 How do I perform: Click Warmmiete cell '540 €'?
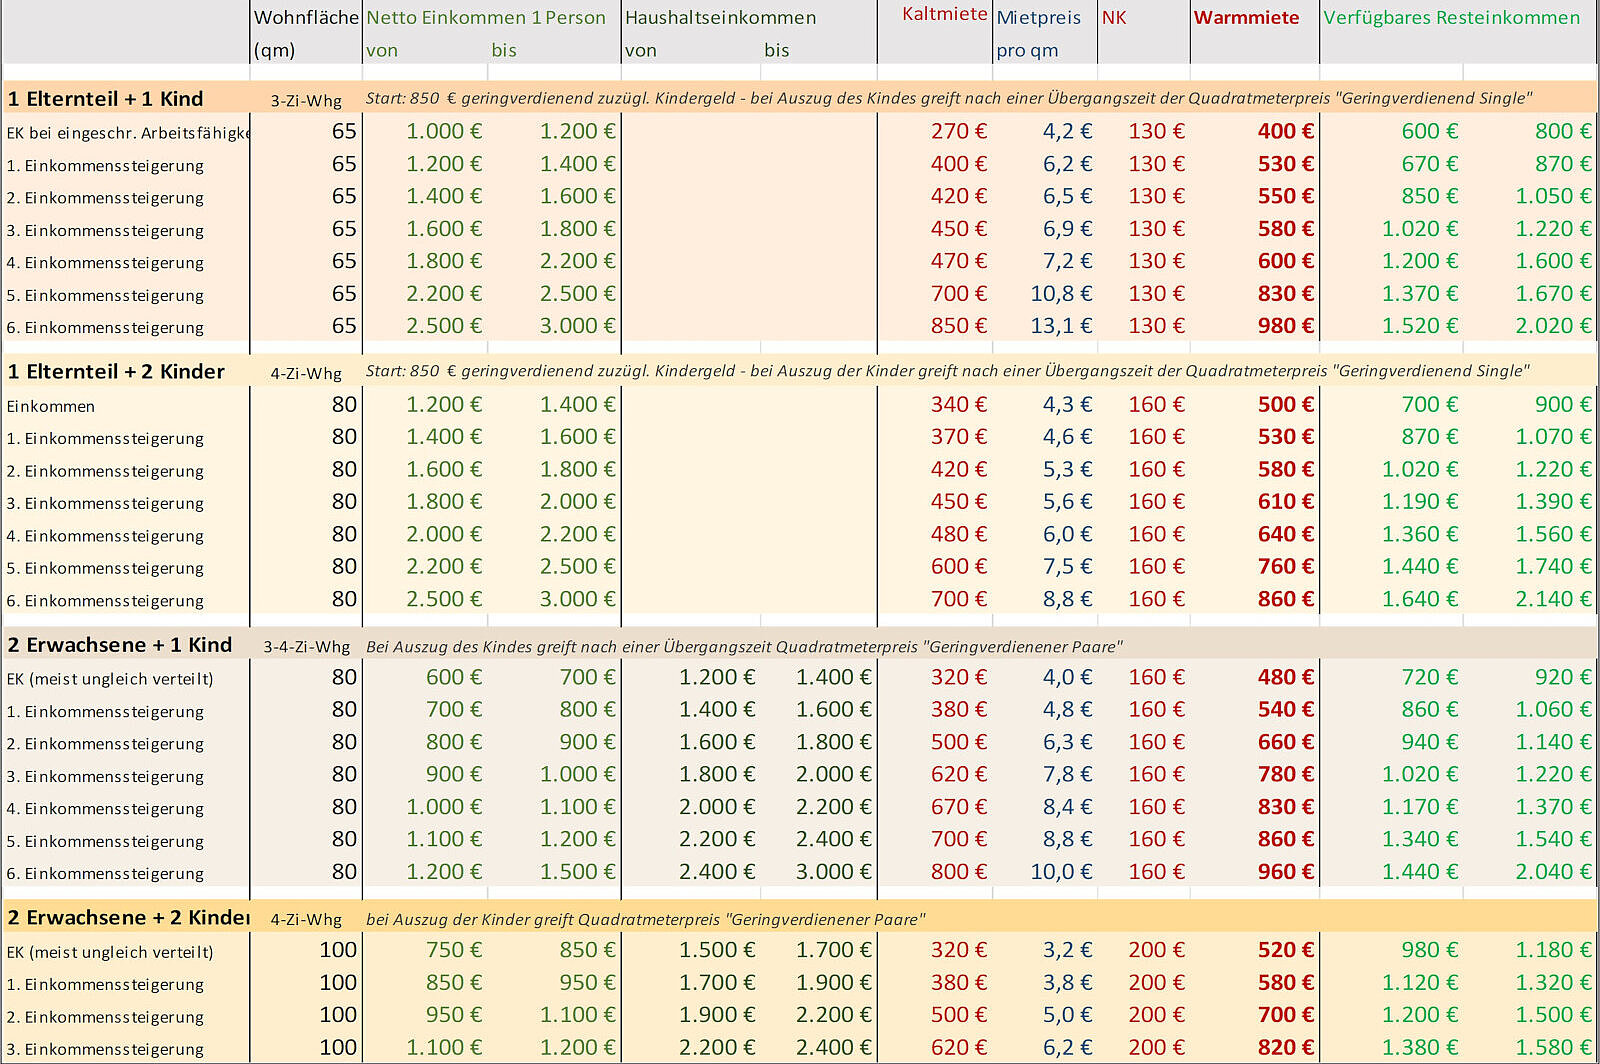click(x=1285, y=709)
